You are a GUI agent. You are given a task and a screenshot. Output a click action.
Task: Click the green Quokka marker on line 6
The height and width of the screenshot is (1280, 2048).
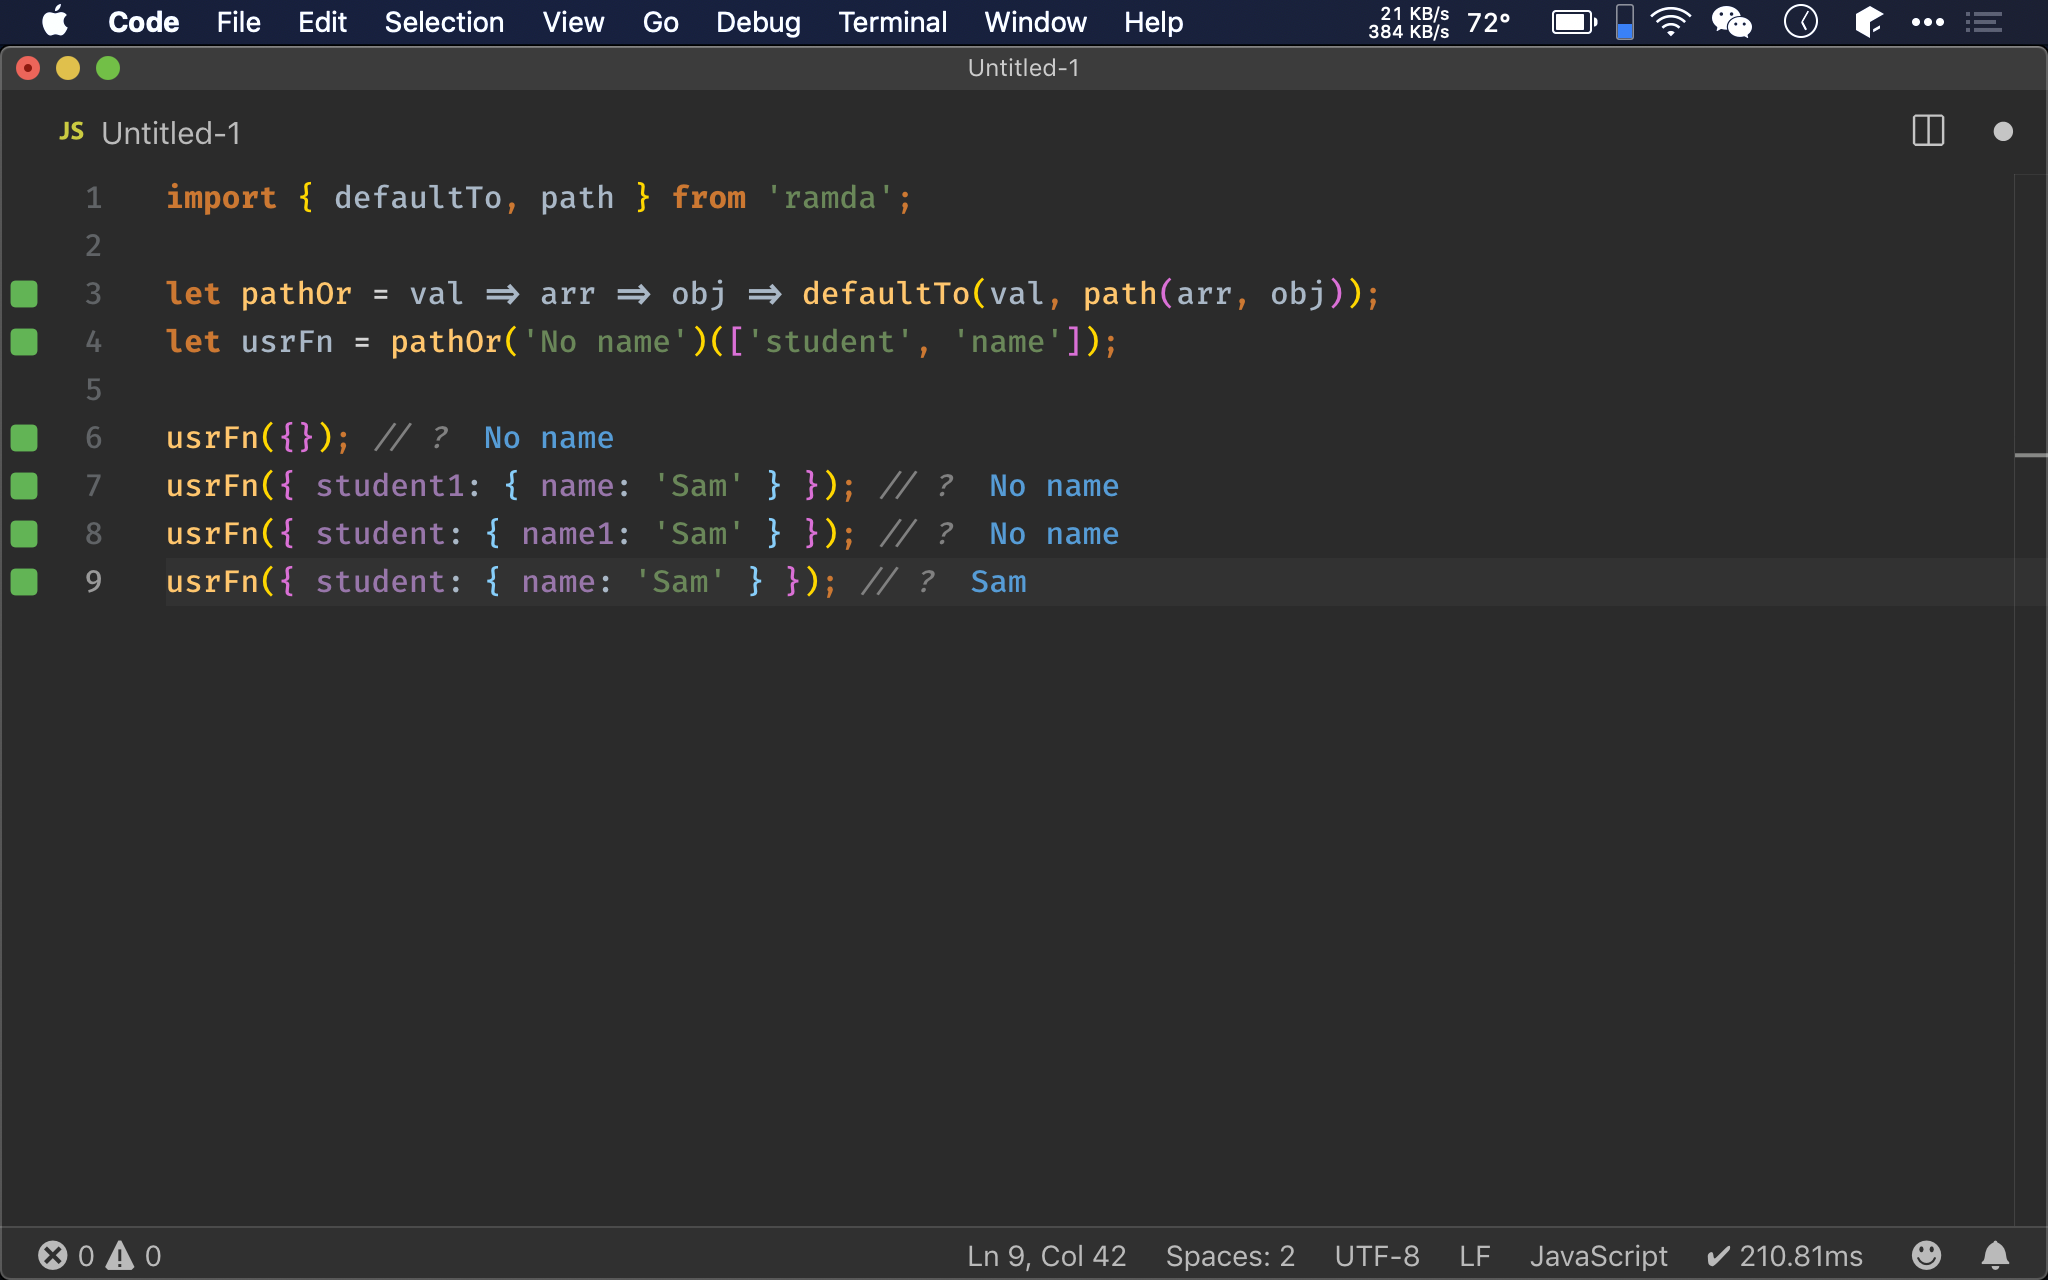click(24, 438)
